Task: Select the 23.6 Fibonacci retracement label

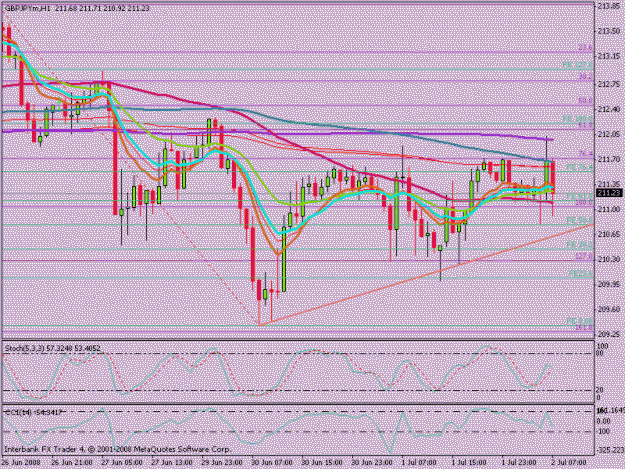Action: (586, 48)
